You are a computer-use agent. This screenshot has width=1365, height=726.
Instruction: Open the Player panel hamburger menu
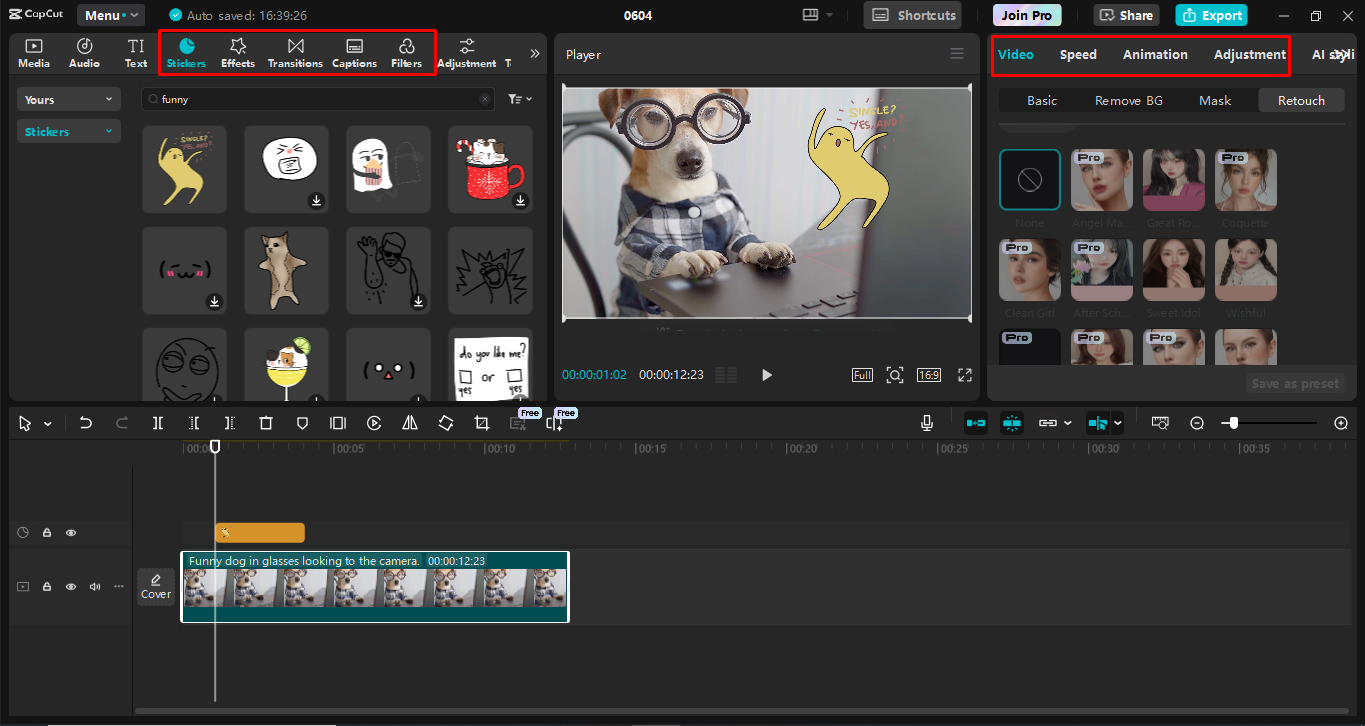coord(957,54)
